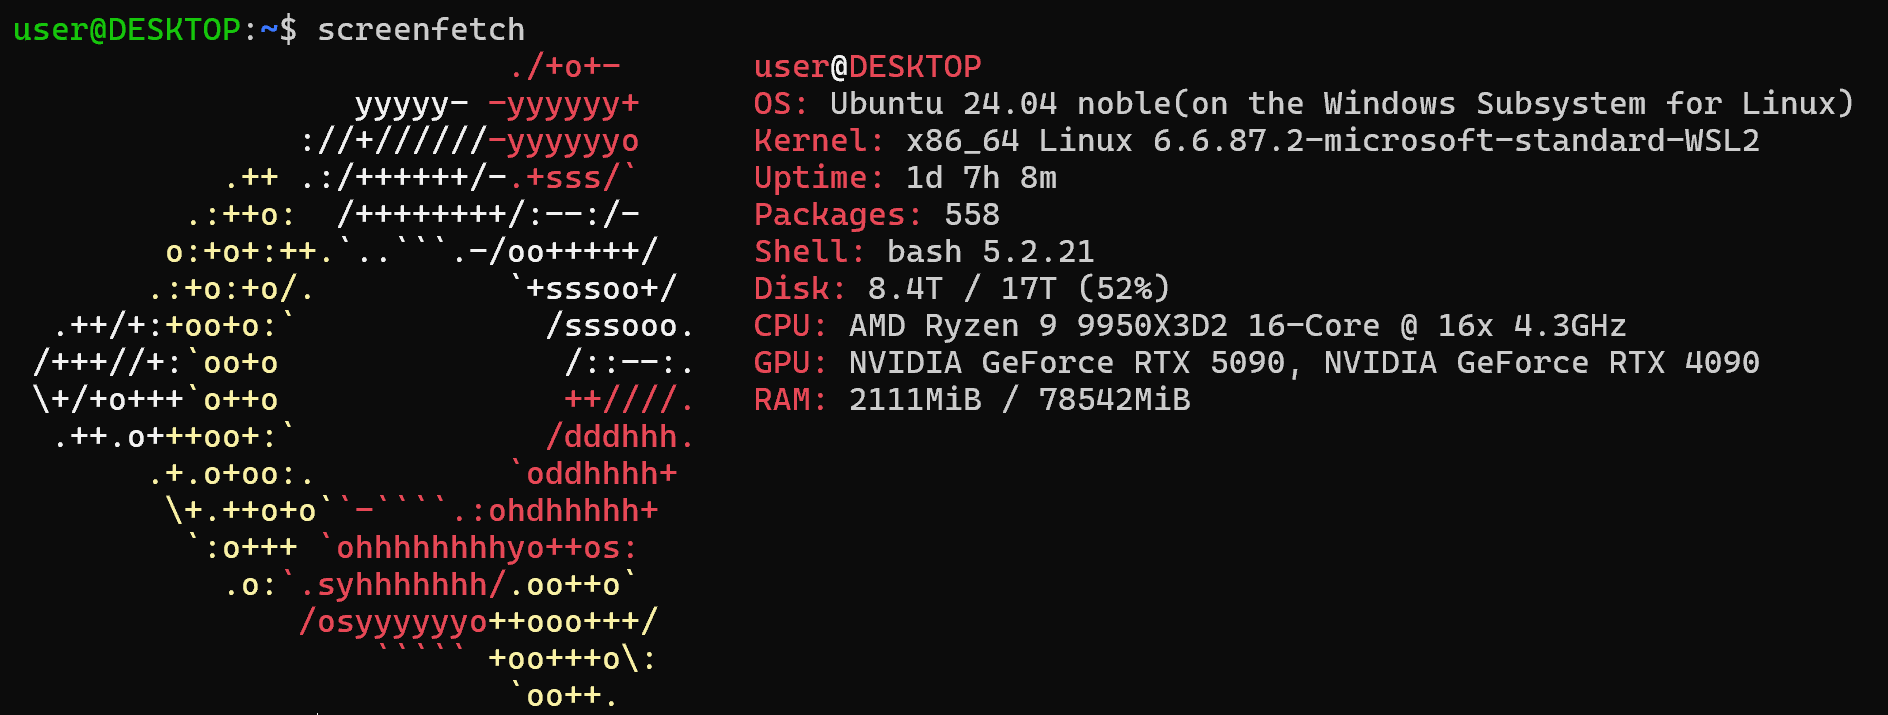Screen dimensions: 1888x715
Task: Select the CPU label
Action: click(790, 325)
